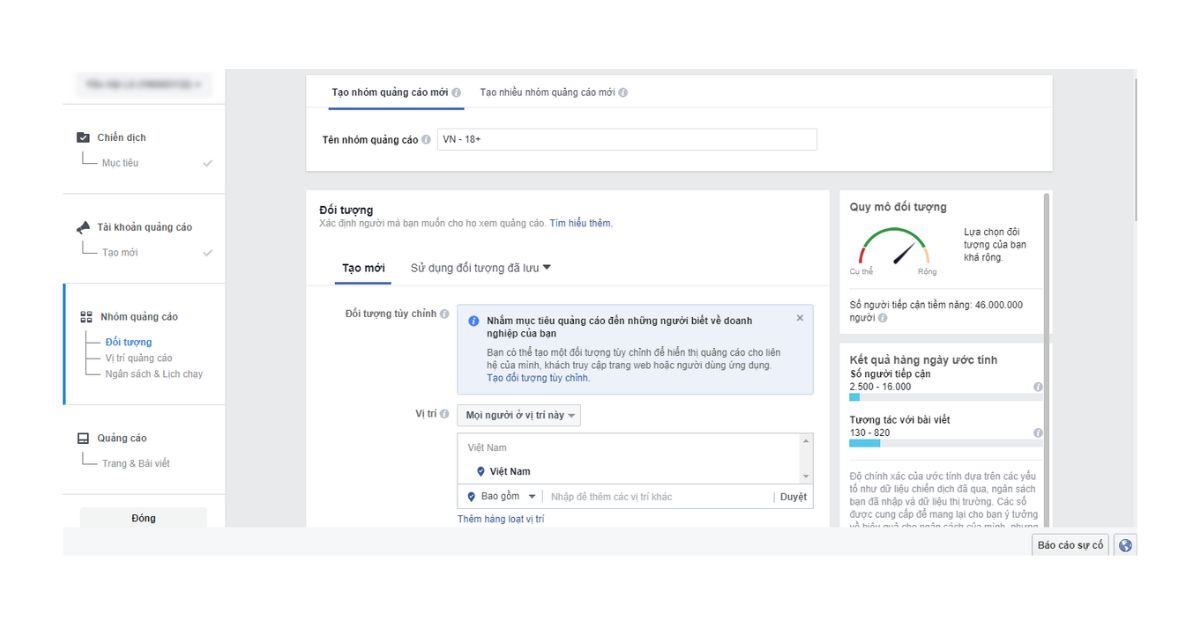Screen dimensions: 1200x625
Task: Open the Tìm hiểu thêm link
Action: click(580, 223)
